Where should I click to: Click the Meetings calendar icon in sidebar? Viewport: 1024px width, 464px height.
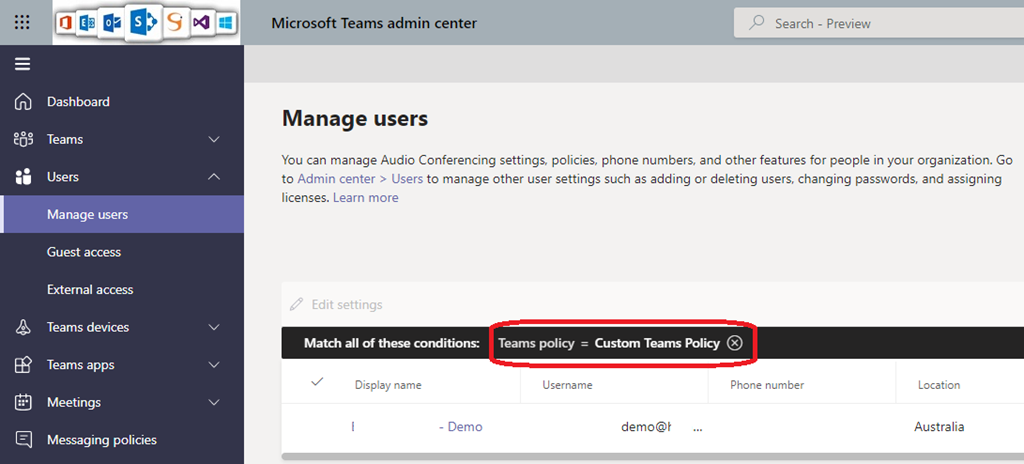tap(23, 402)
